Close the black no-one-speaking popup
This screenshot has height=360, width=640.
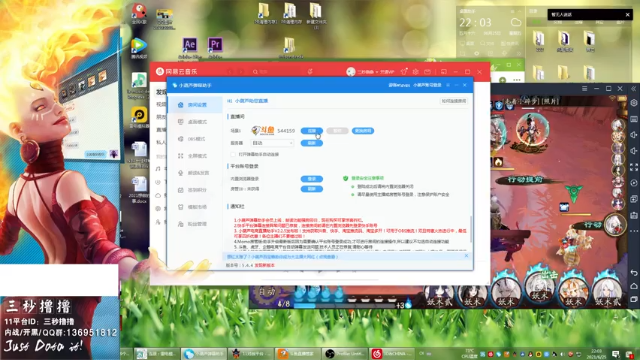[627, 15]
